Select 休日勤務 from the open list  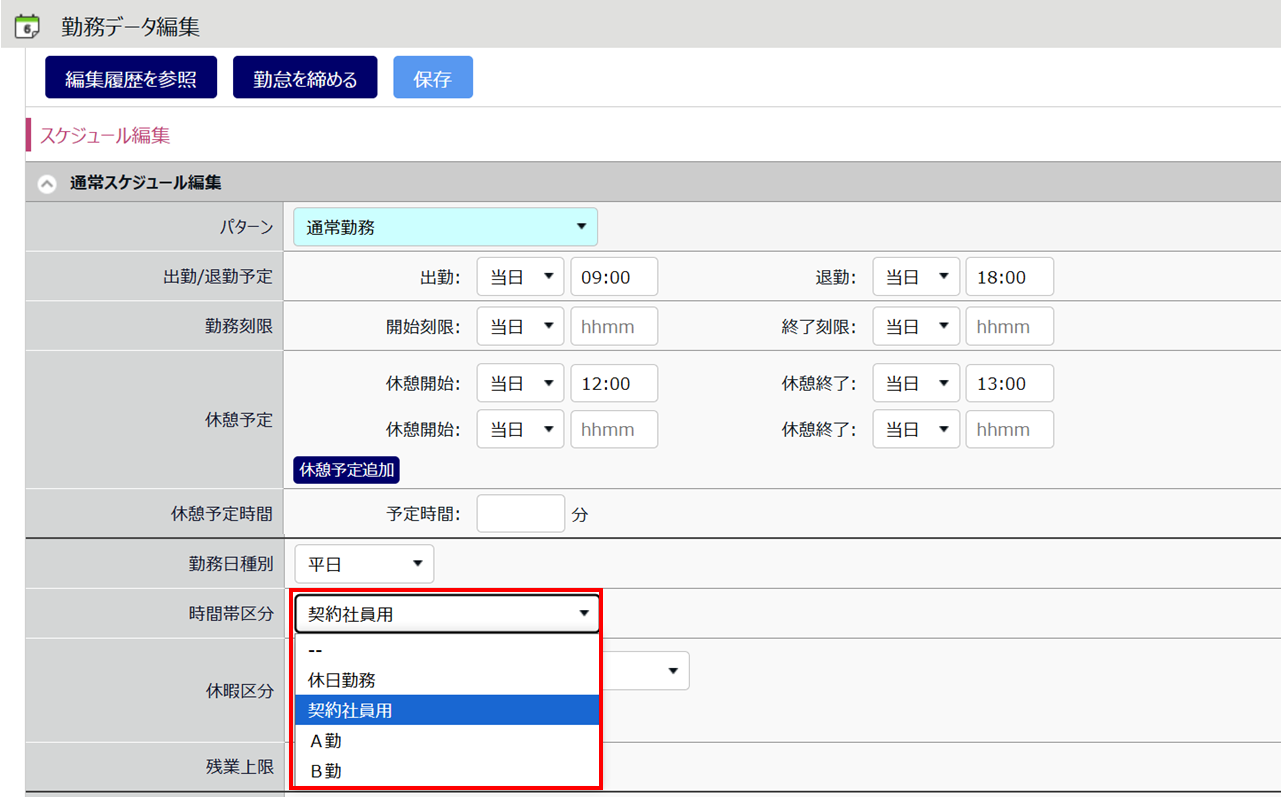pos(342,680)
